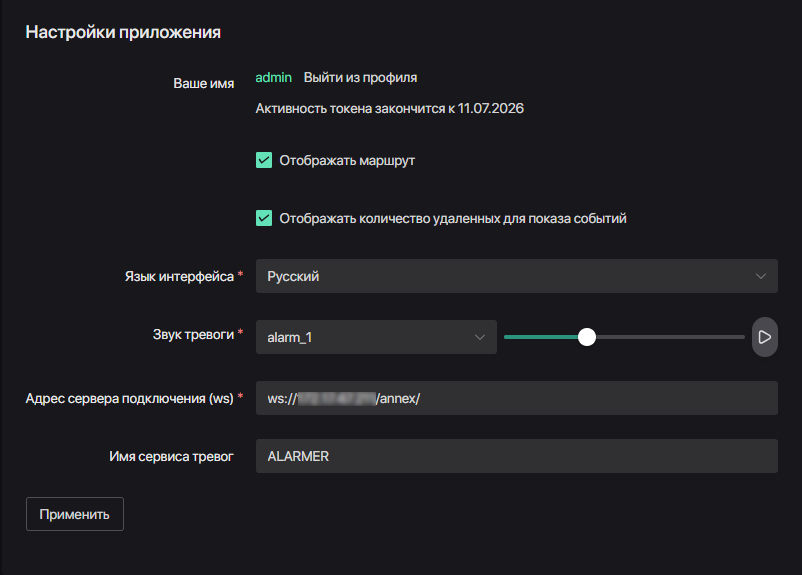Screen dimensions: 802x575
Task: Click the deleted events count label text
Action: point(452,218)
